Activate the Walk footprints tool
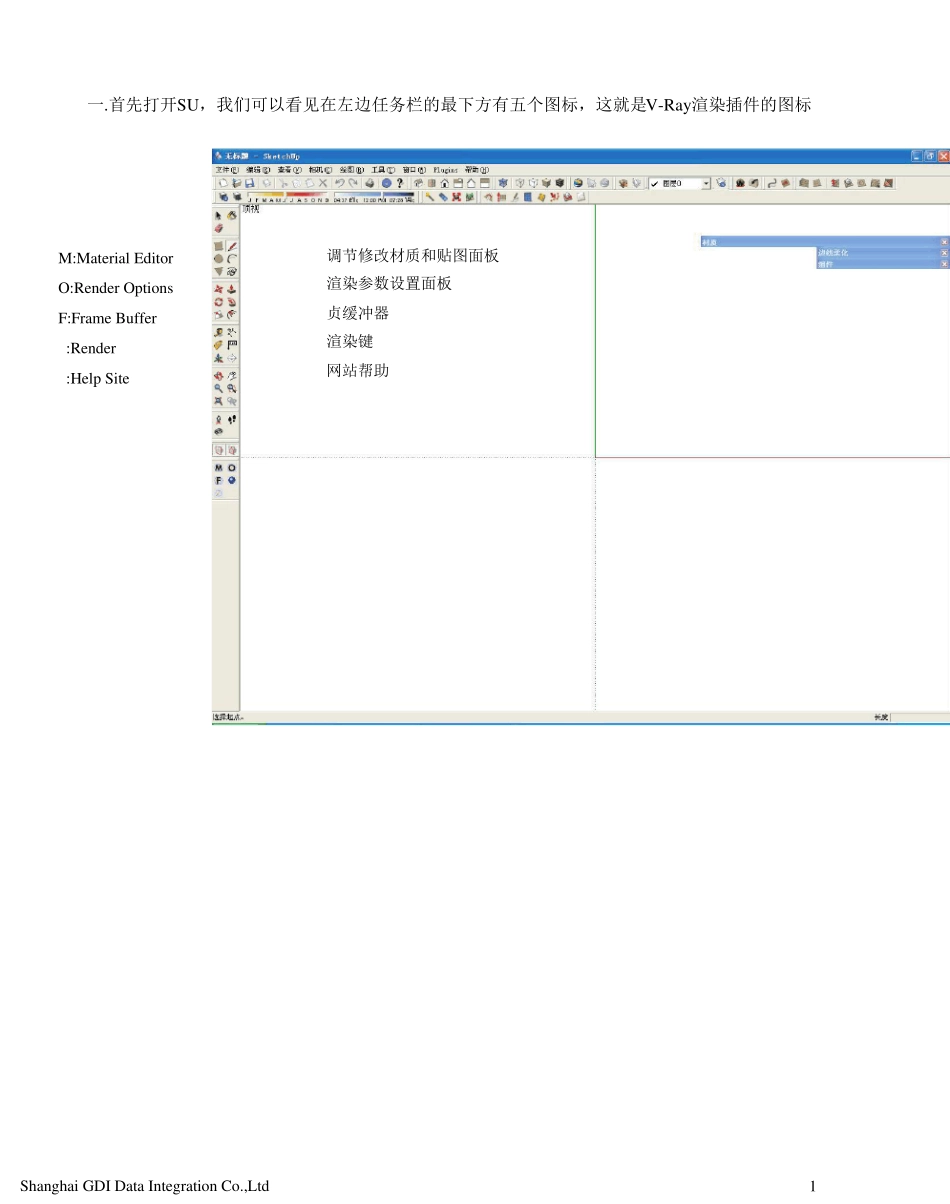 pyautogui.click(x=232, y=419)
